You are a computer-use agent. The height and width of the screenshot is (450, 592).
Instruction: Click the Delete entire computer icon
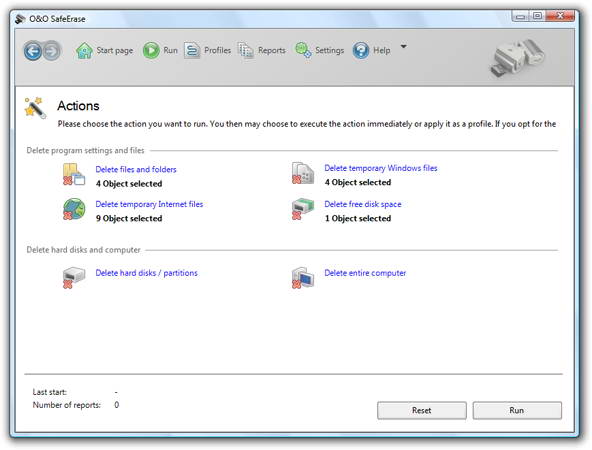coord(303,278)
